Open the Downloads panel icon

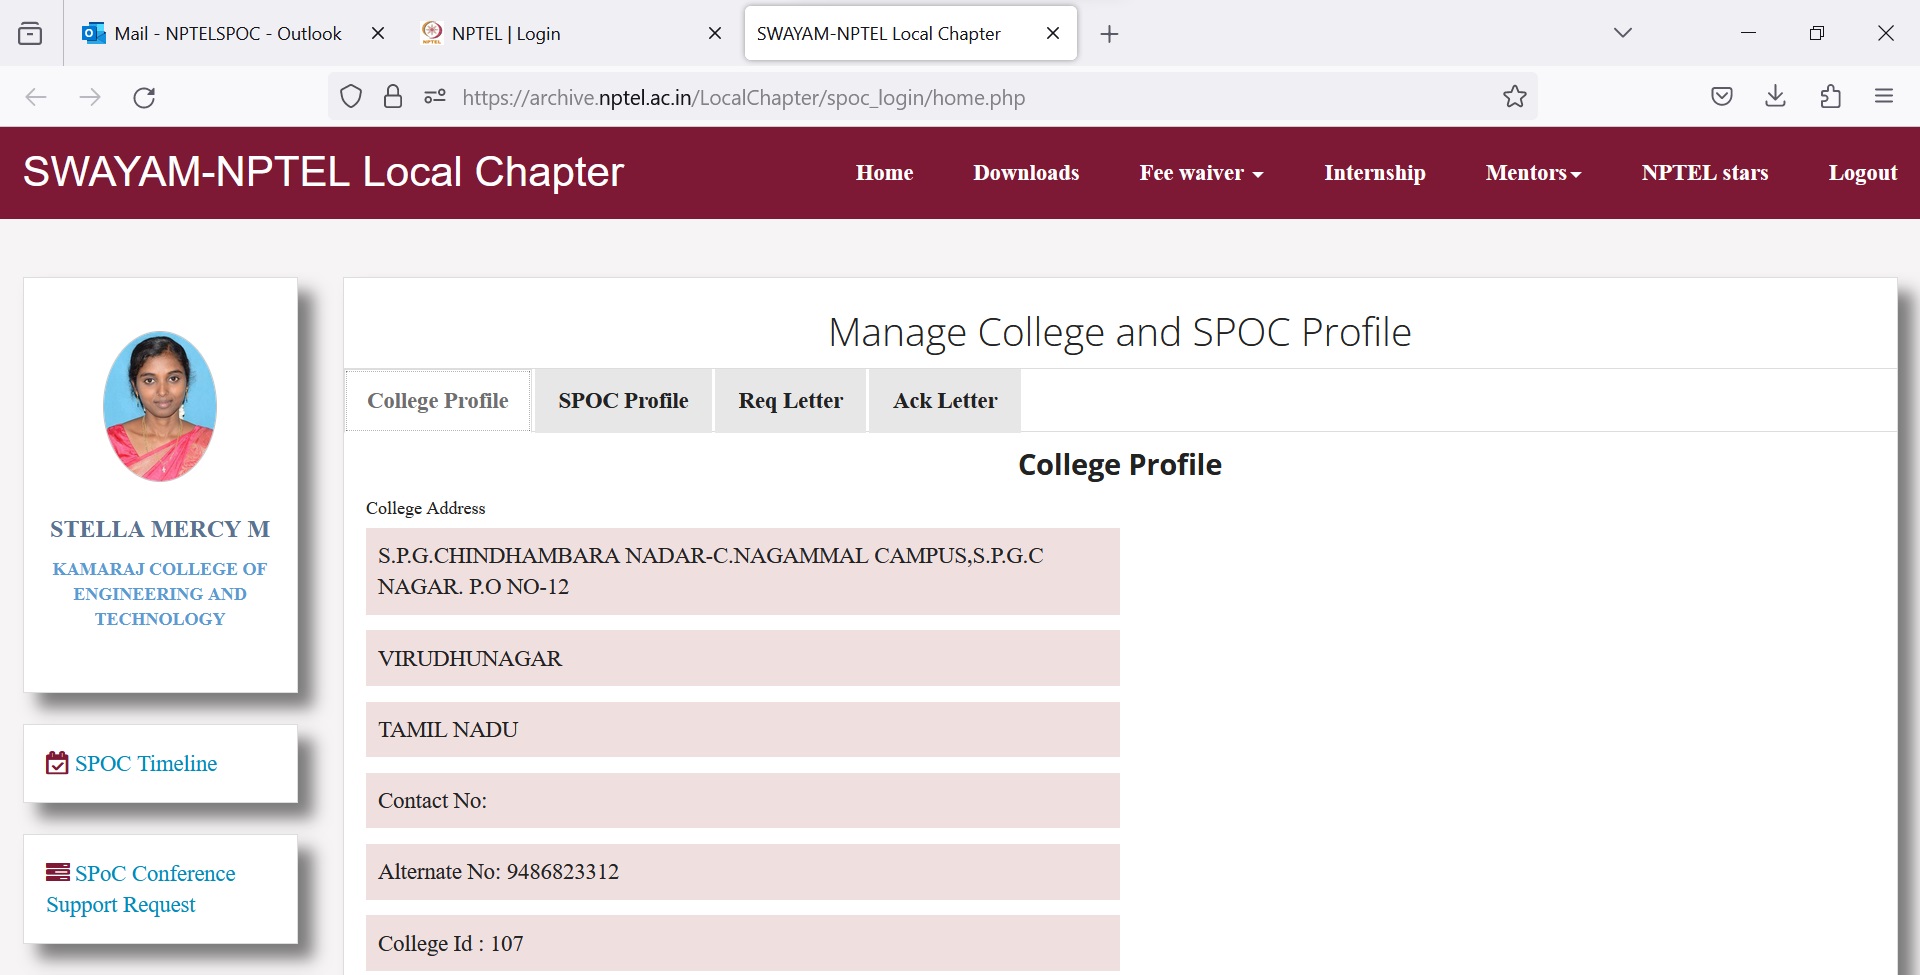pos(1775,97)
